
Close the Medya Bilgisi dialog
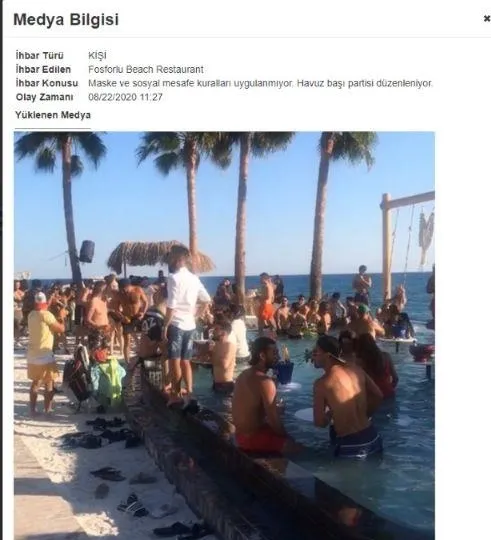pos(487,19)
